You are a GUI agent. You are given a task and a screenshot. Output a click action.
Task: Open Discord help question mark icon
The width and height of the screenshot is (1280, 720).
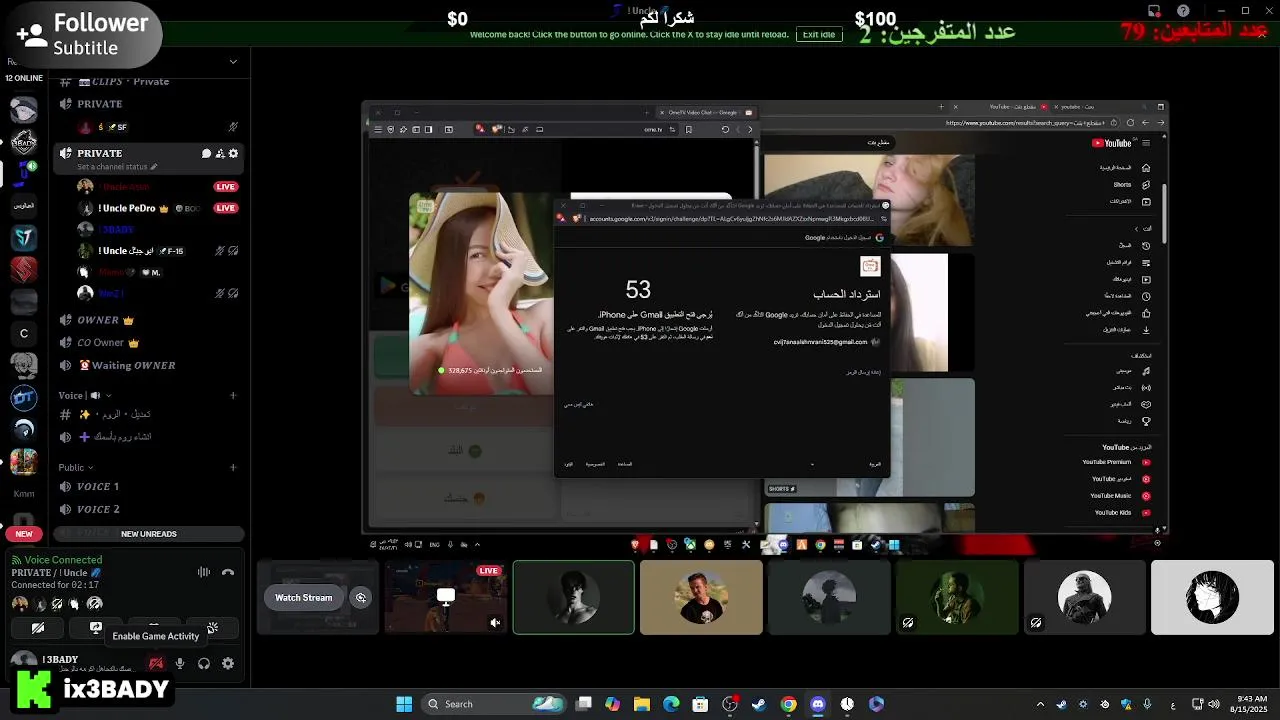1184,11
